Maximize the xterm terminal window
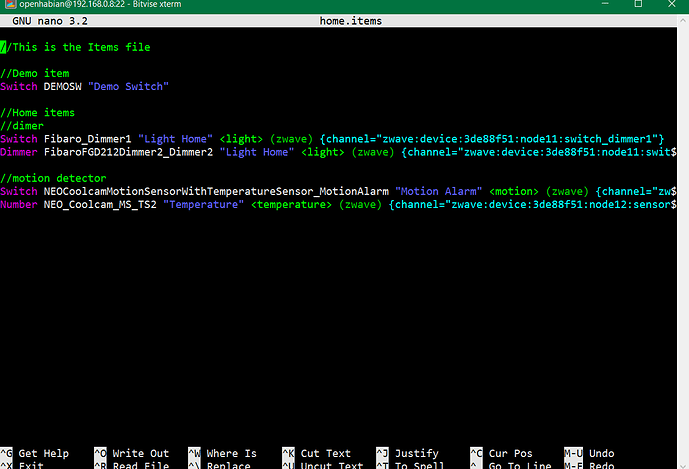Screen dimensions: 689x469 [637, 6]
